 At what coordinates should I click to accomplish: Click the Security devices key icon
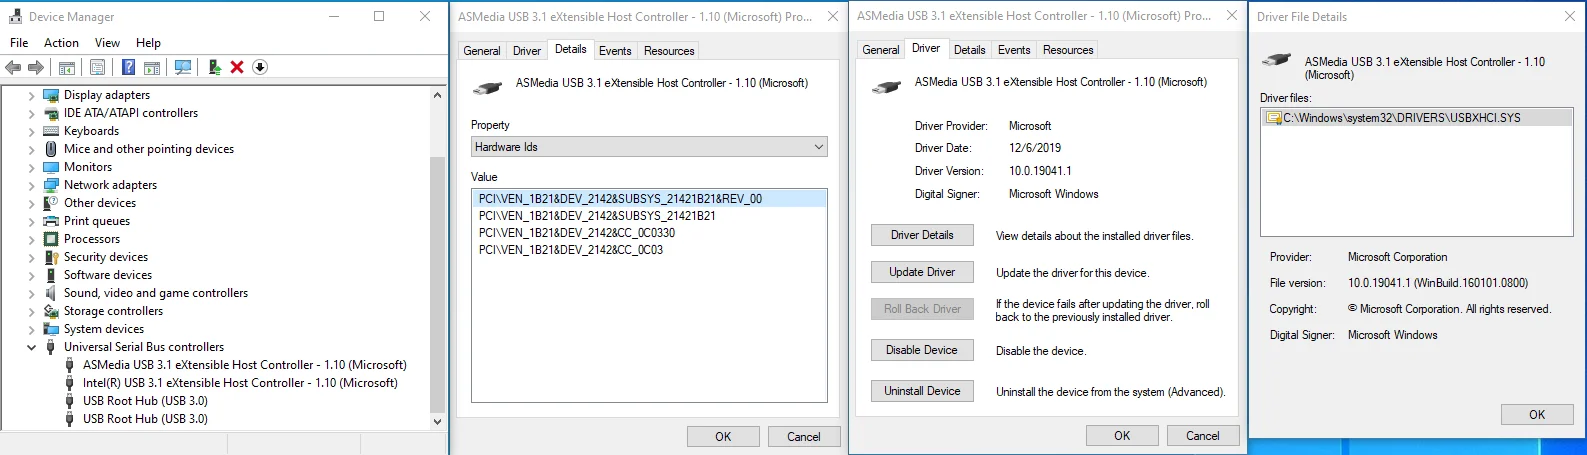[x=52, y=257]
